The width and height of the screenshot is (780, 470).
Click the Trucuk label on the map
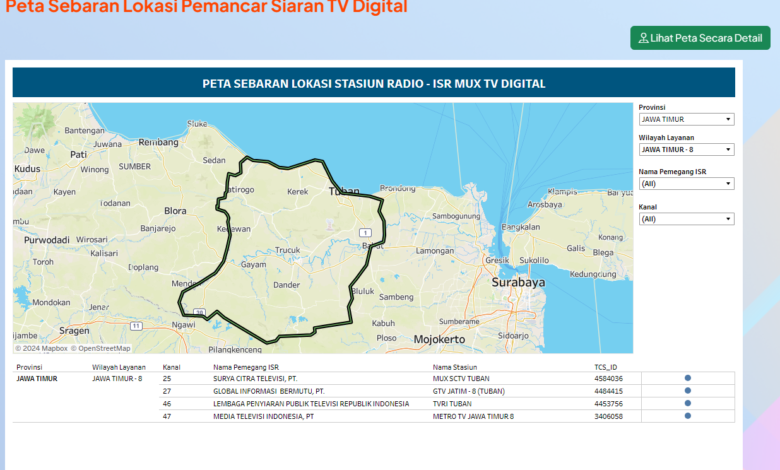[x=288, y=250]
